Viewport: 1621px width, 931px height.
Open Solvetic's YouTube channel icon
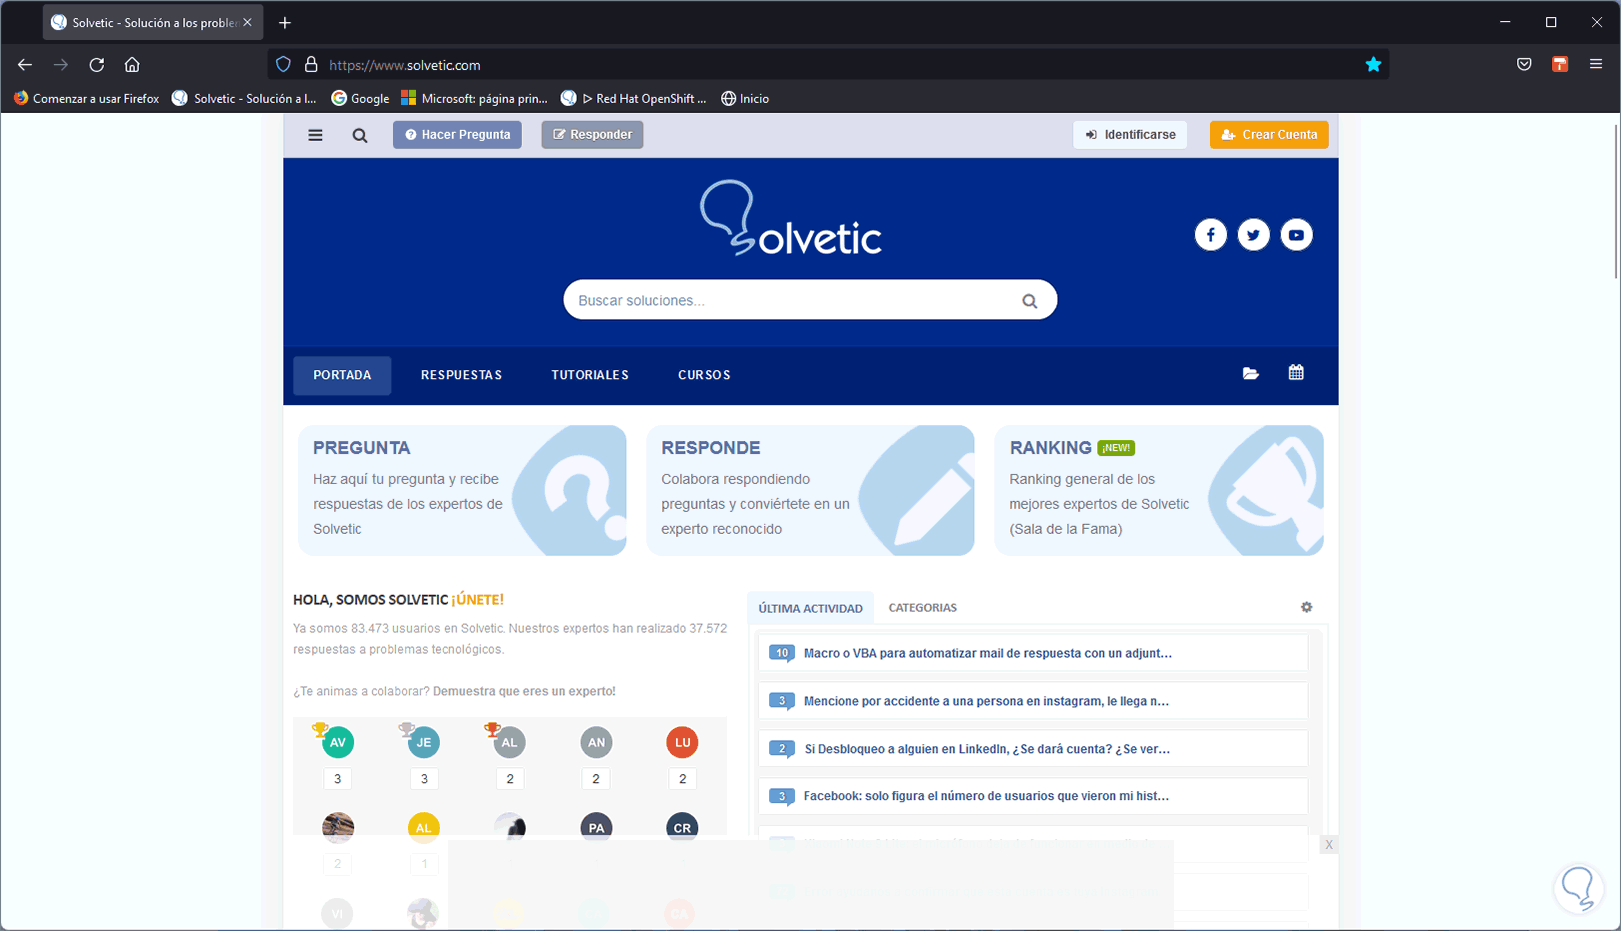pos(1296,235)
